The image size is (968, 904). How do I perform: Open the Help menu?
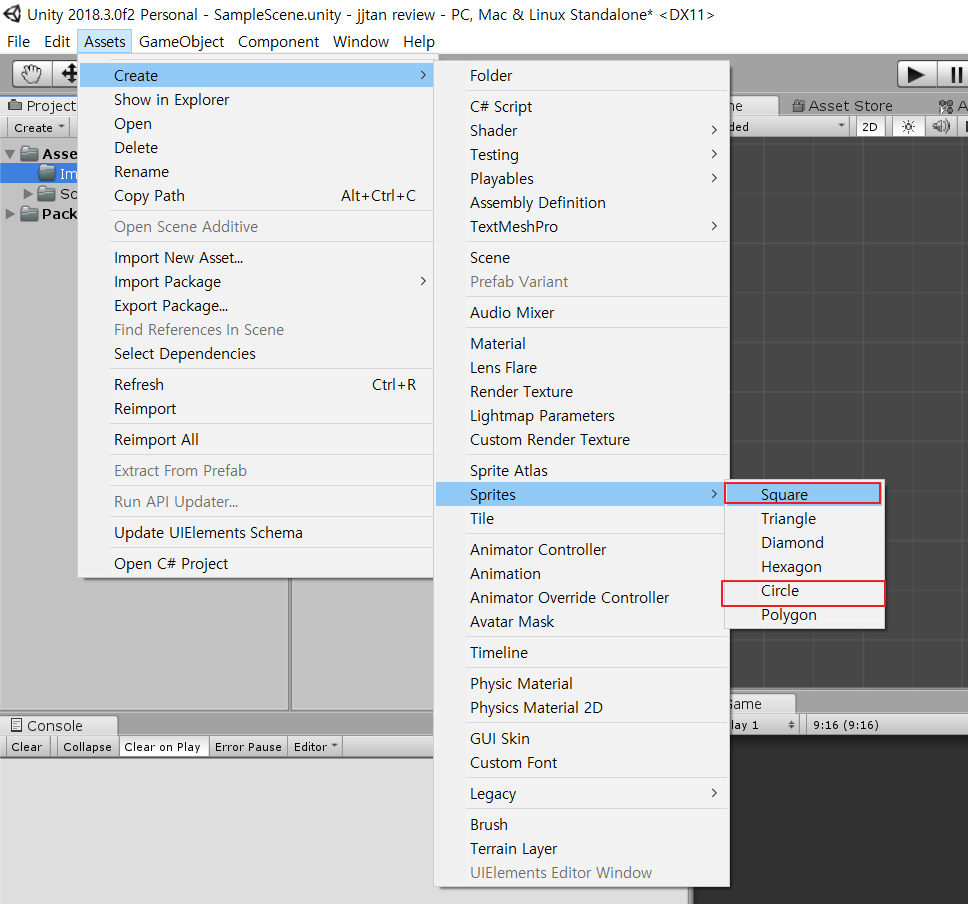point(419,41)
